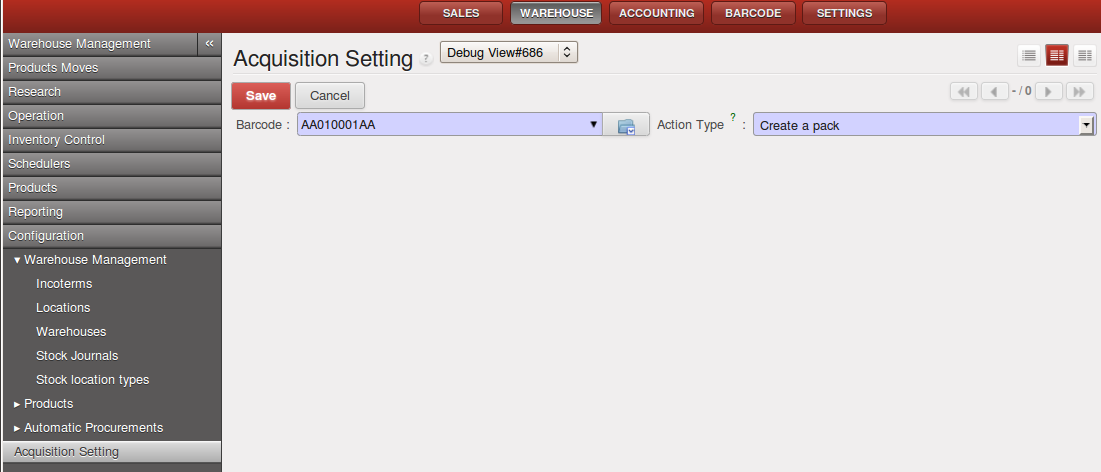The image size is (1101, 472).
Task: Open Barcode record folder icon
Action: click(x=626, y=125)
